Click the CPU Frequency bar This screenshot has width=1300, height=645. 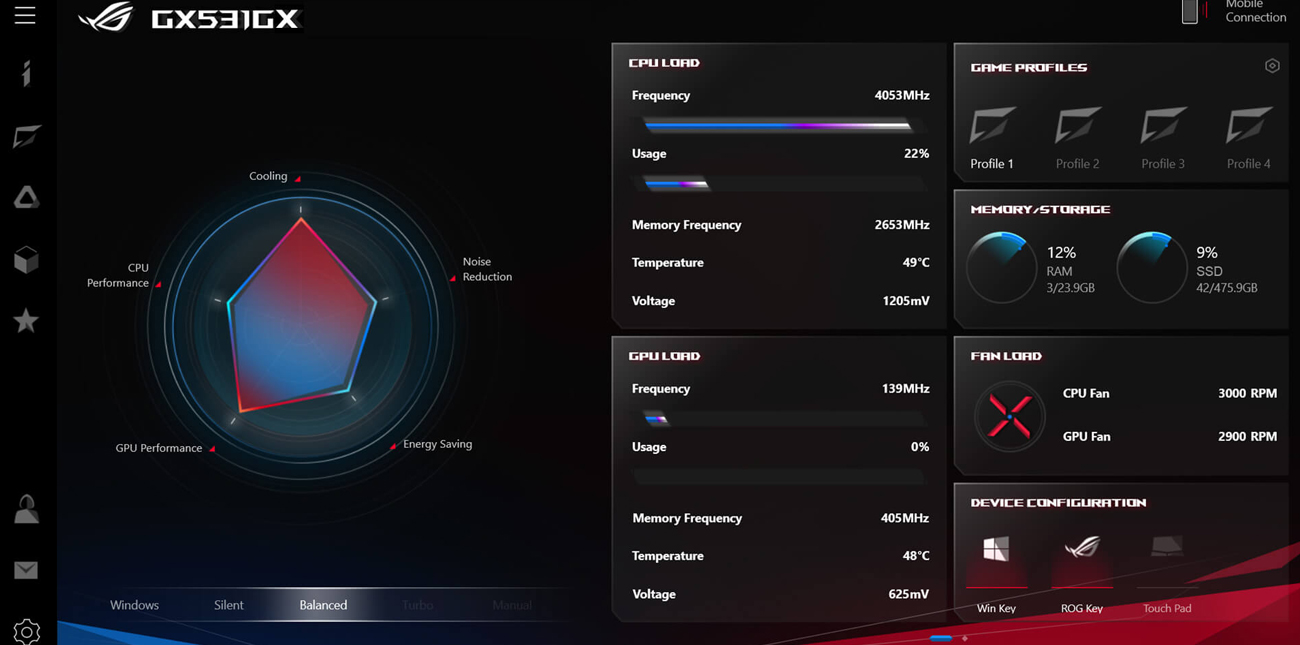779,126
